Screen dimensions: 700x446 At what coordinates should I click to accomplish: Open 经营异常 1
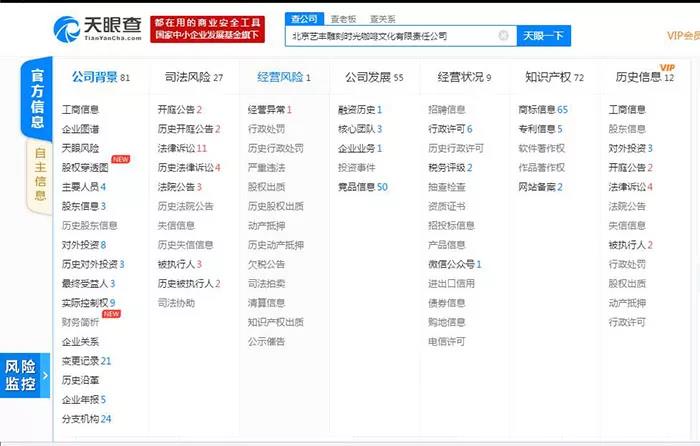pos(270,109)
